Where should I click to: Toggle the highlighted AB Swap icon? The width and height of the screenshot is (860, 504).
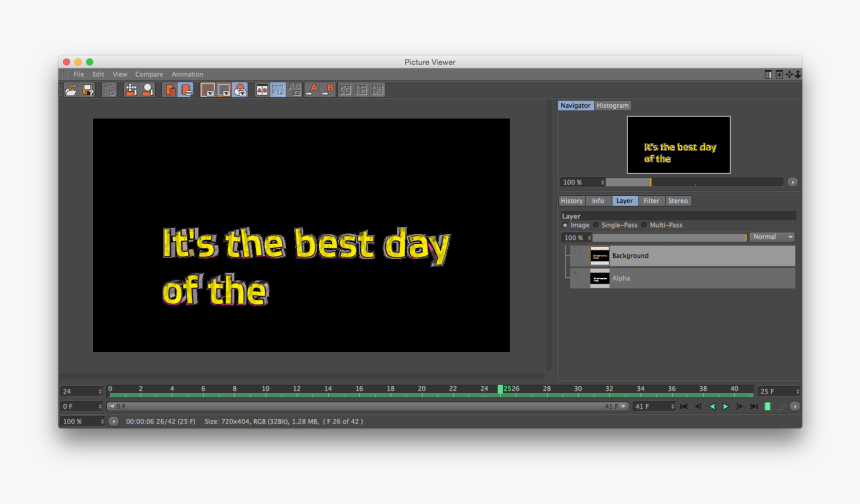278,90
